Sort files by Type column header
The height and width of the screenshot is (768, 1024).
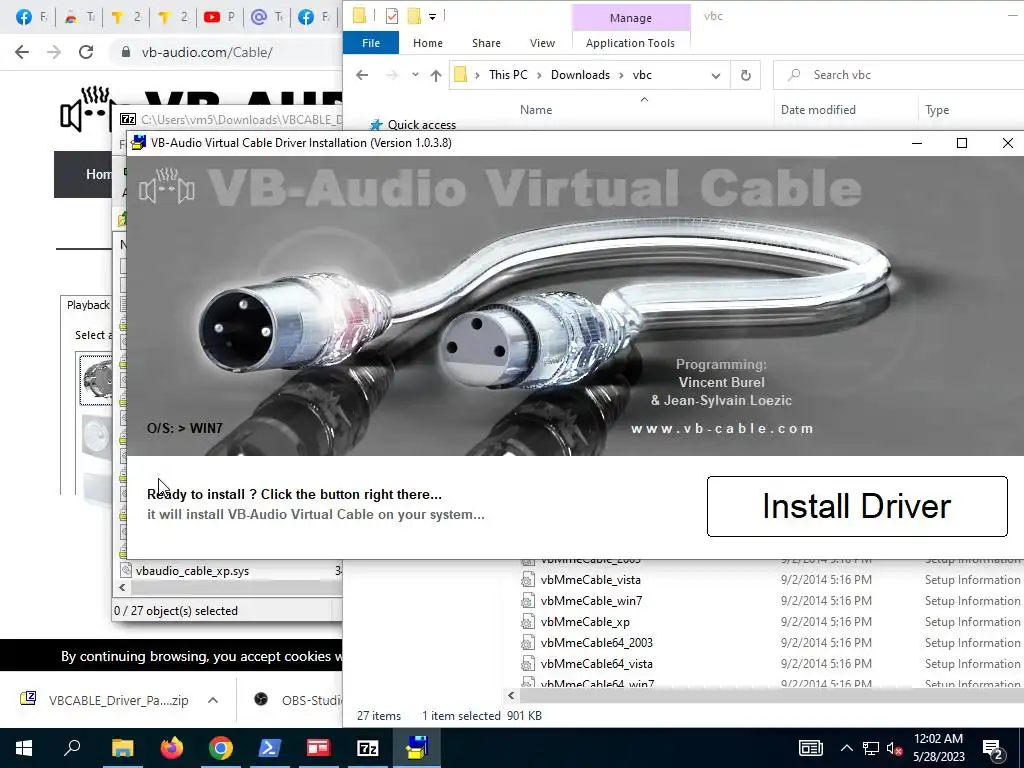click(x=937, y=110)
